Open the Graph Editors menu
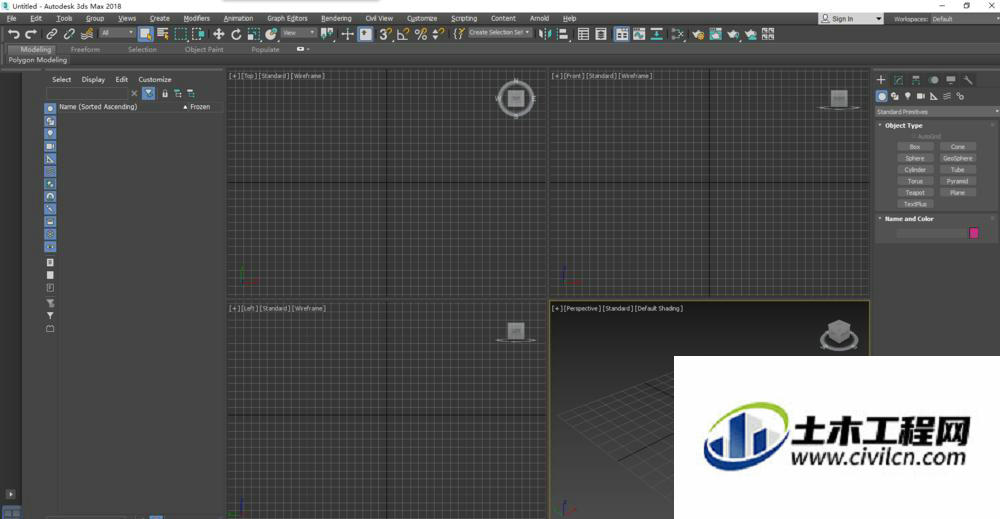 (287, 18)
